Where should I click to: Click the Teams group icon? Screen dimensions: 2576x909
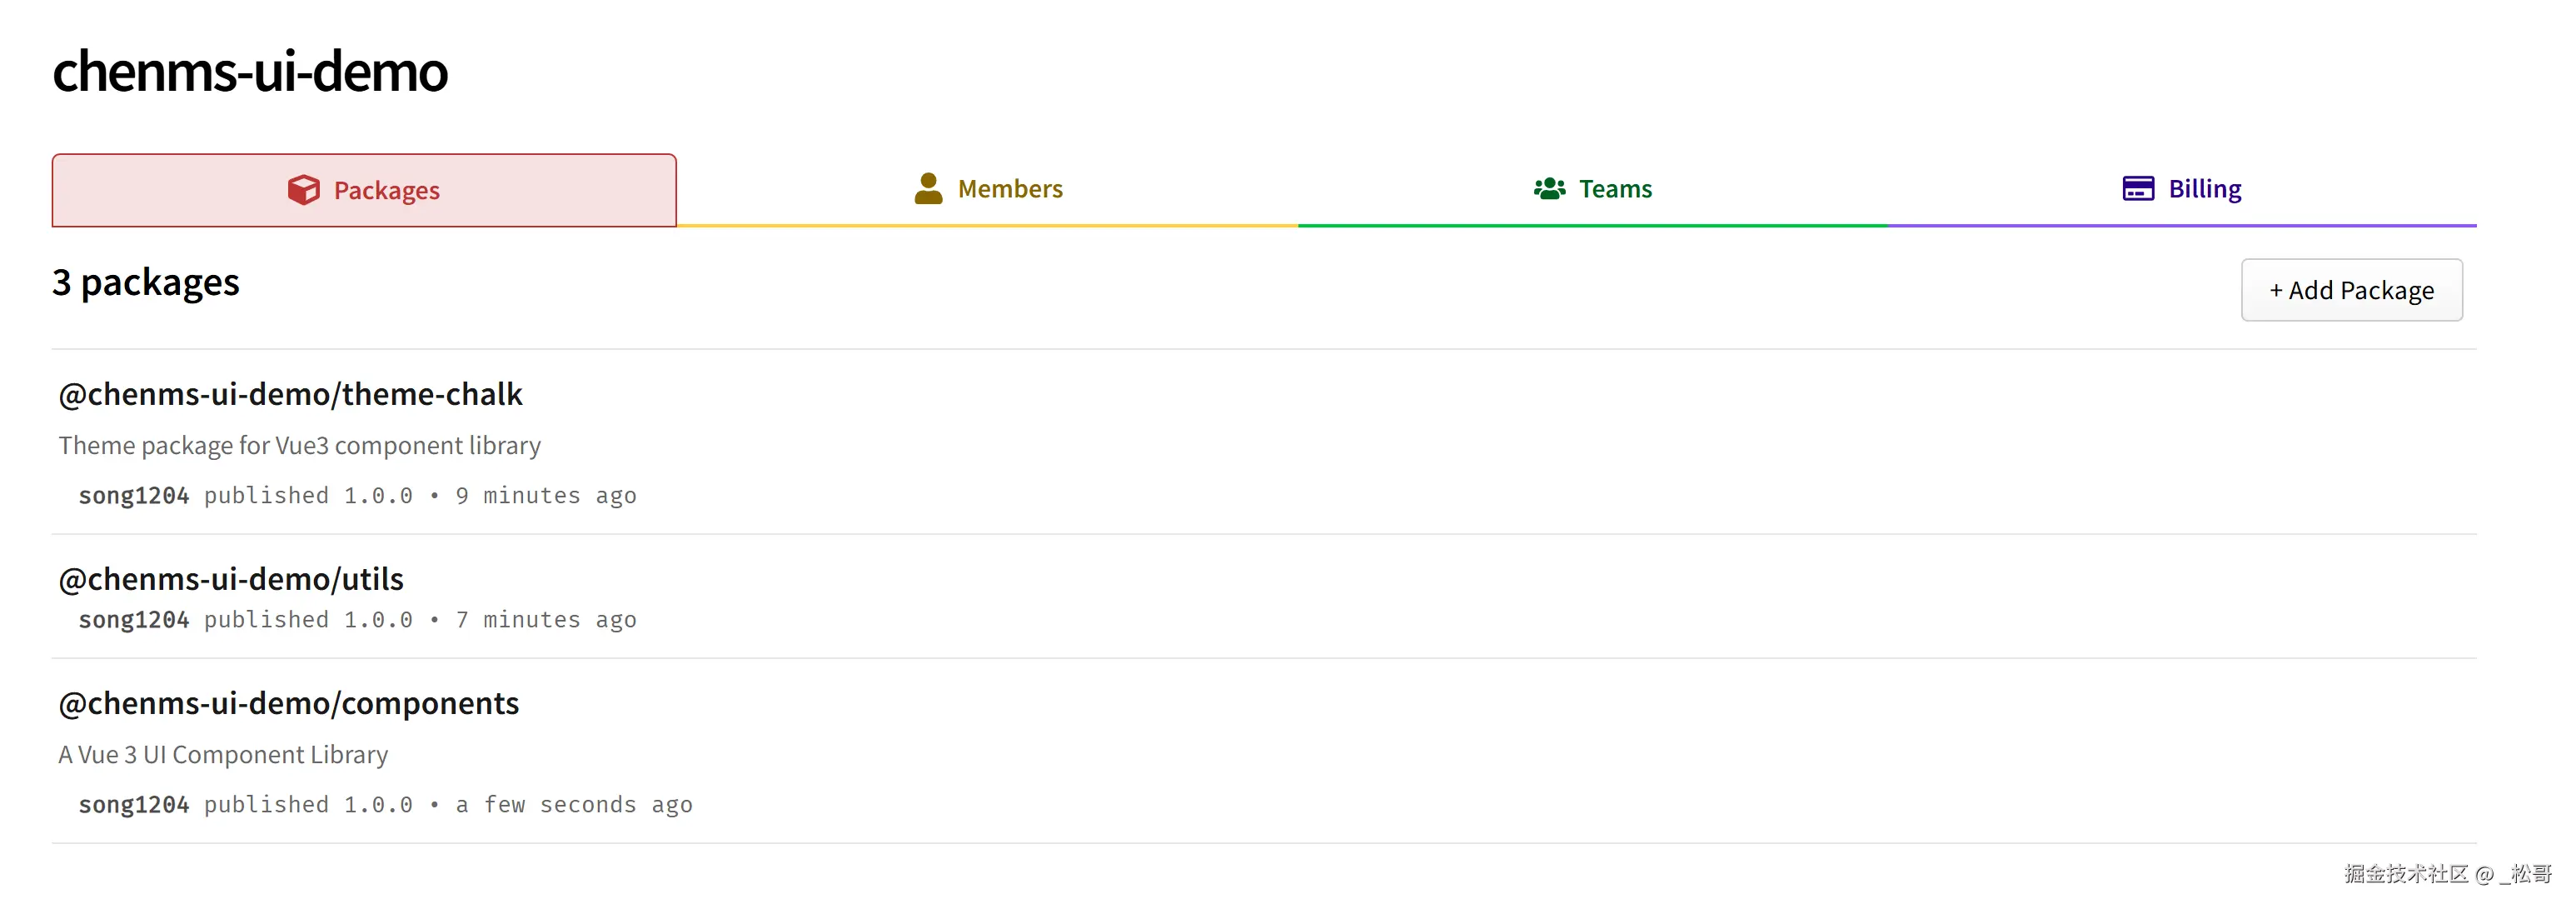pyautogui.click(x=1549, y=189)
